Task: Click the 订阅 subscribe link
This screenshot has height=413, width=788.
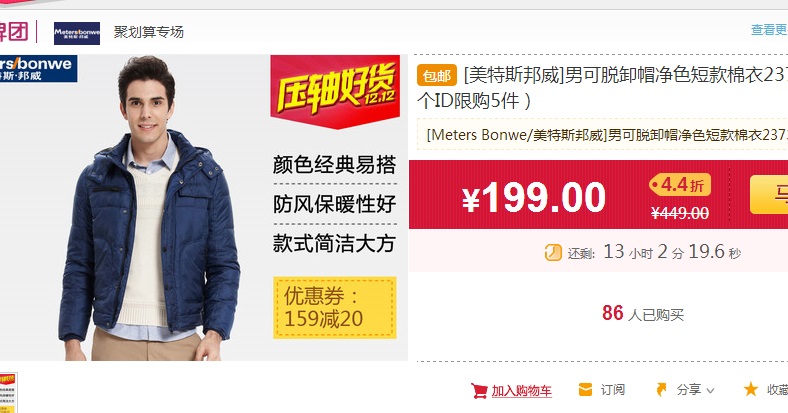Action: click(613, 389)
